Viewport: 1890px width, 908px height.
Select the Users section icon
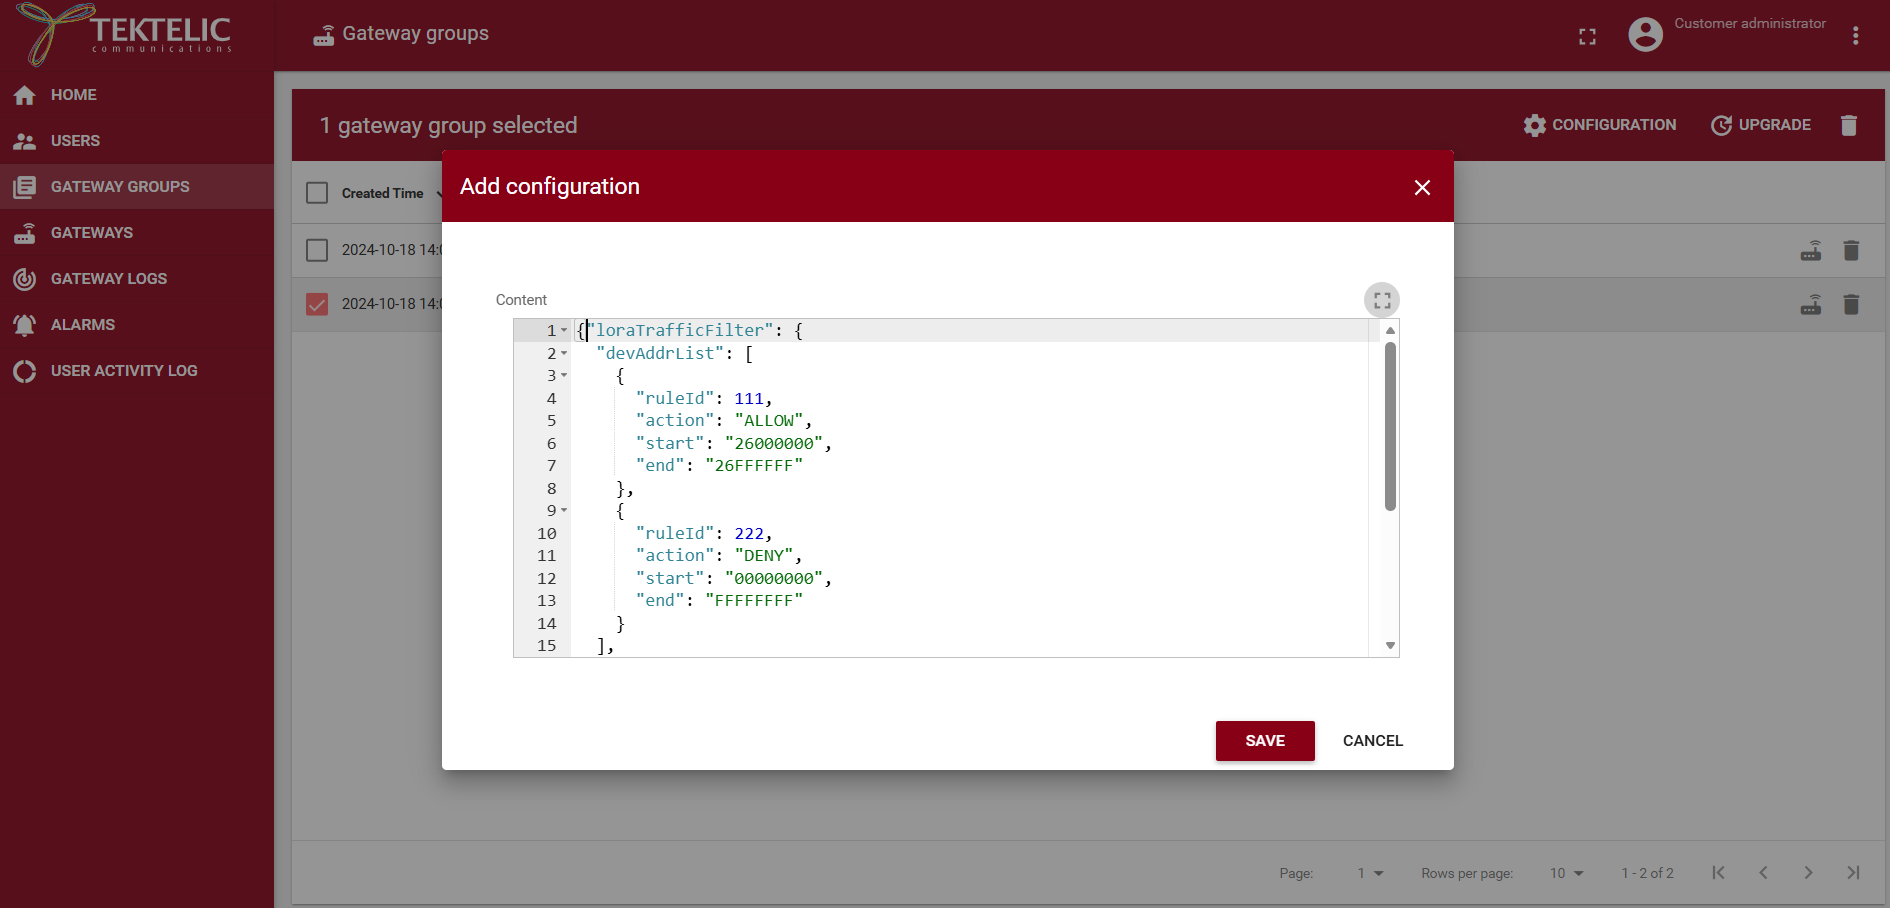click(24, 141)
